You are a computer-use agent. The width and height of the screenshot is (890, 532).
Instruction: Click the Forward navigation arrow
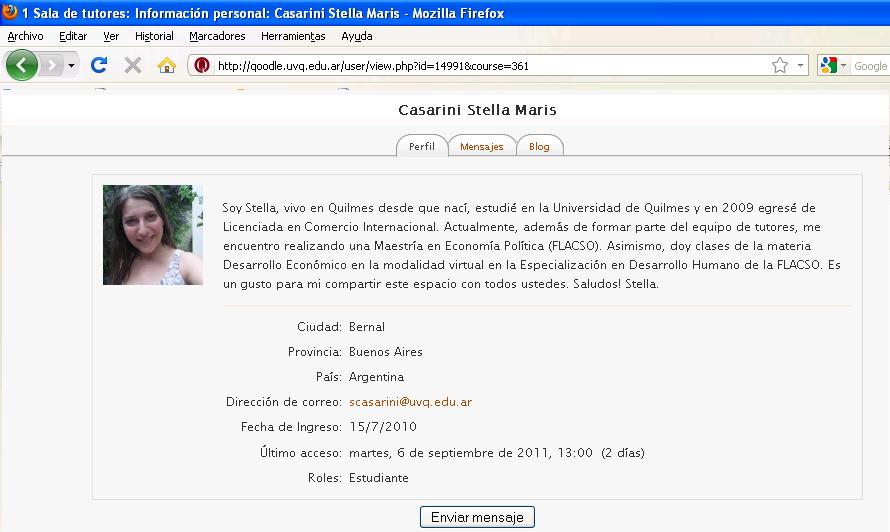52,65
